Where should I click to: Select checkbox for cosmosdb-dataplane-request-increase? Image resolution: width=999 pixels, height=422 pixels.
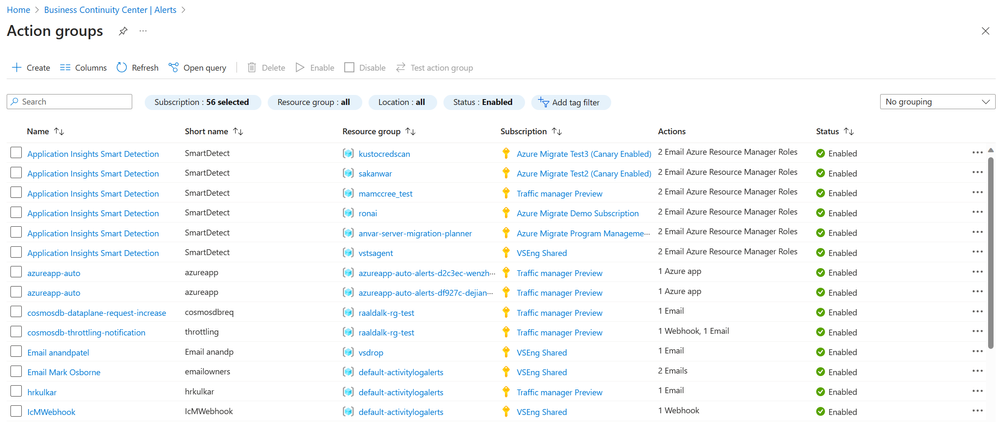coord(16,312)
